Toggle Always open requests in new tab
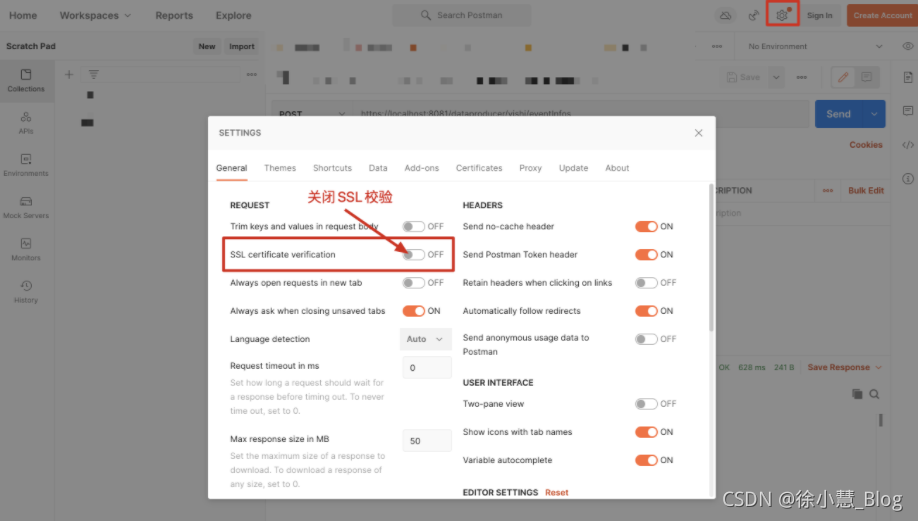 pos(413,283)
